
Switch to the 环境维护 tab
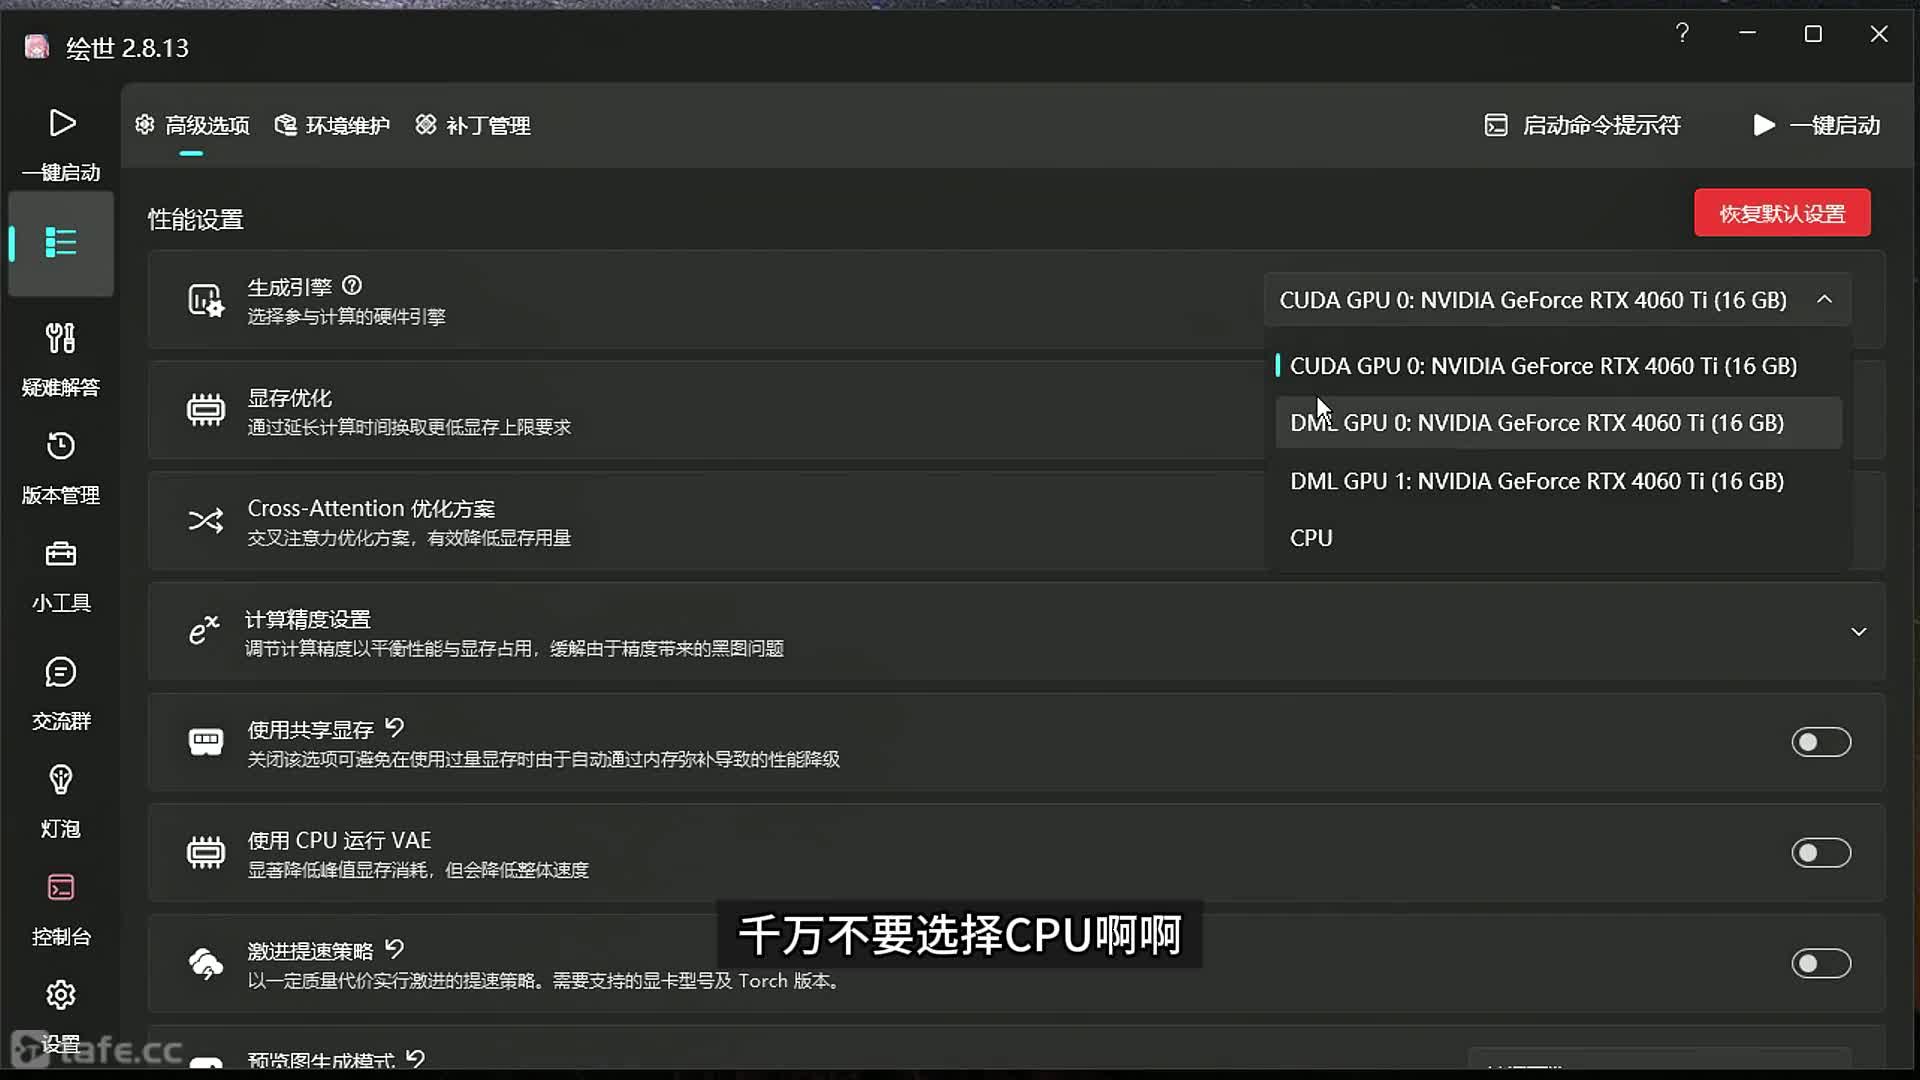333,126
